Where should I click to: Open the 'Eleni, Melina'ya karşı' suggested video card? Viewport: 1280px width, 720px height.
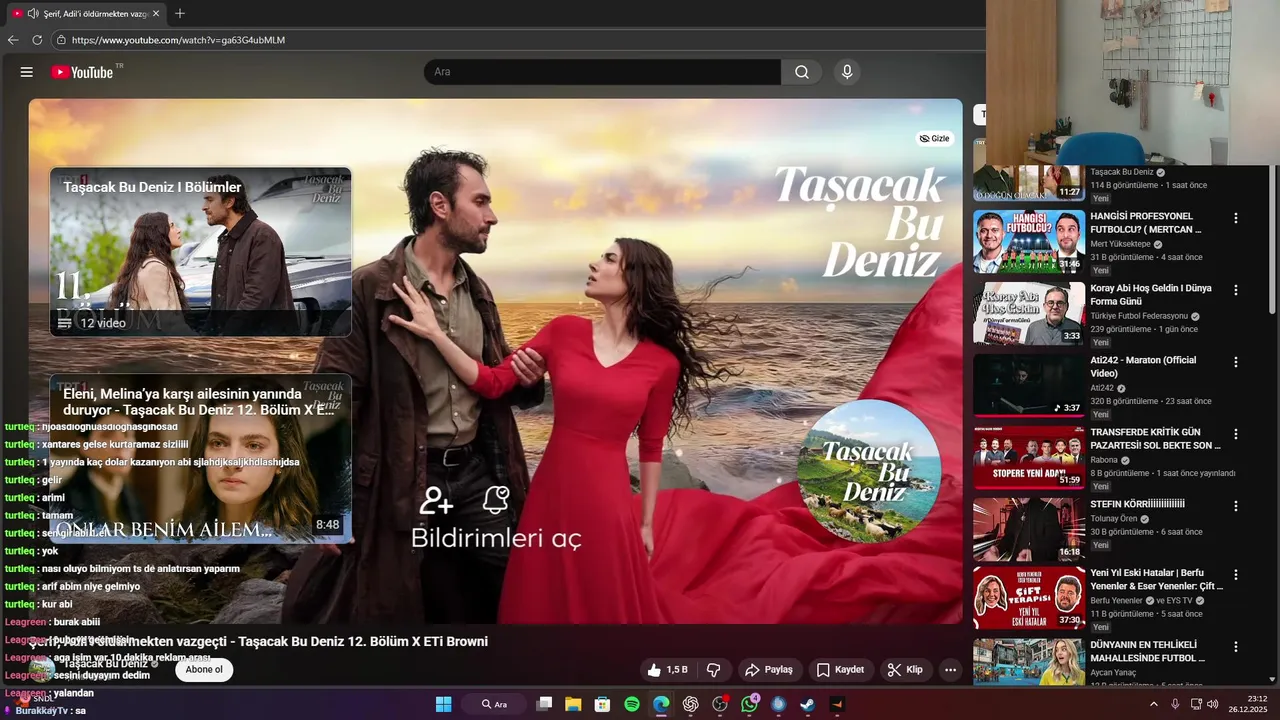201,459
